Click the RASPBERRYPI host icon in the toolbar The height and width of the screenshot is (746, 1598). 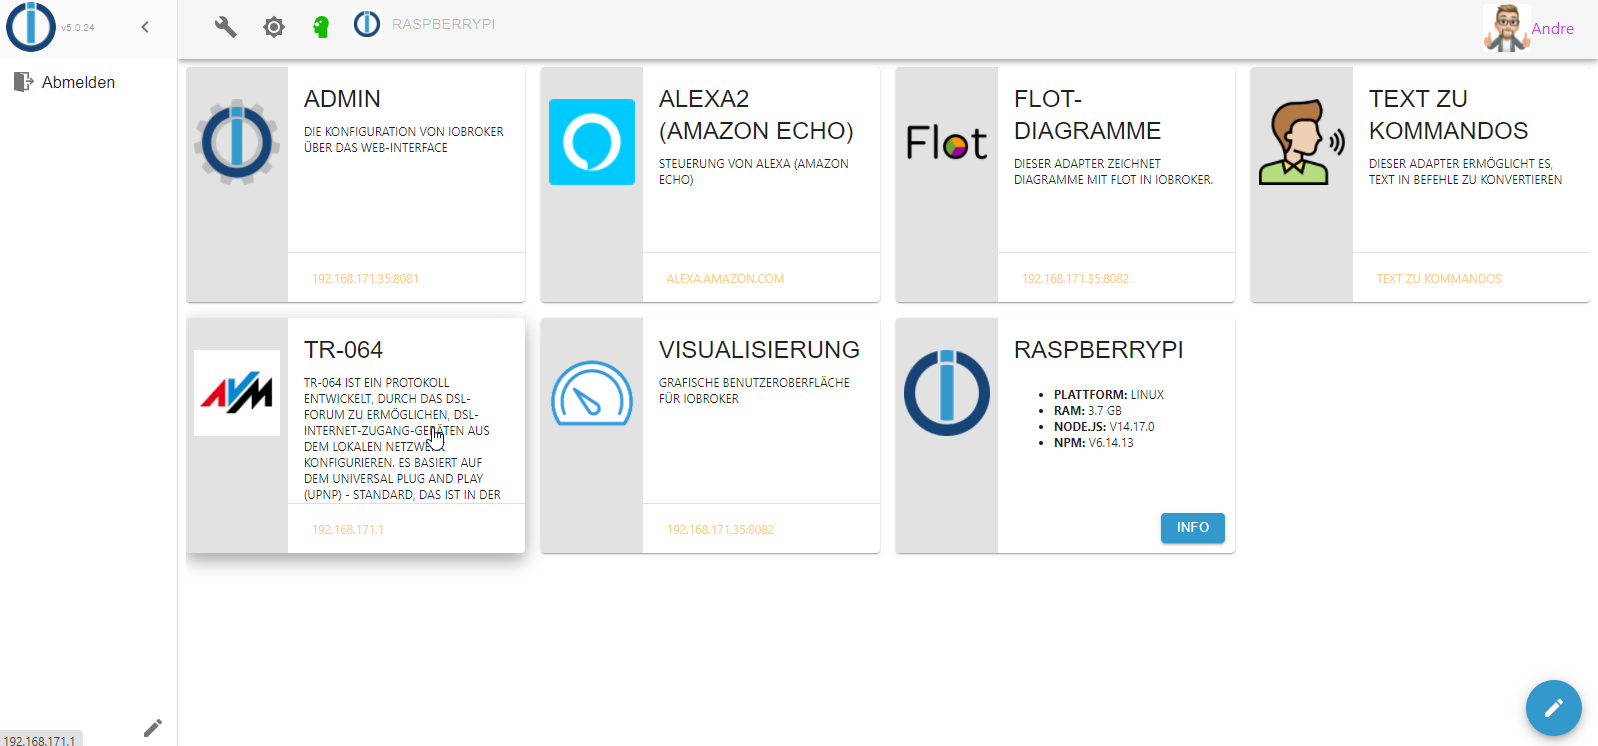pos(367,24)
